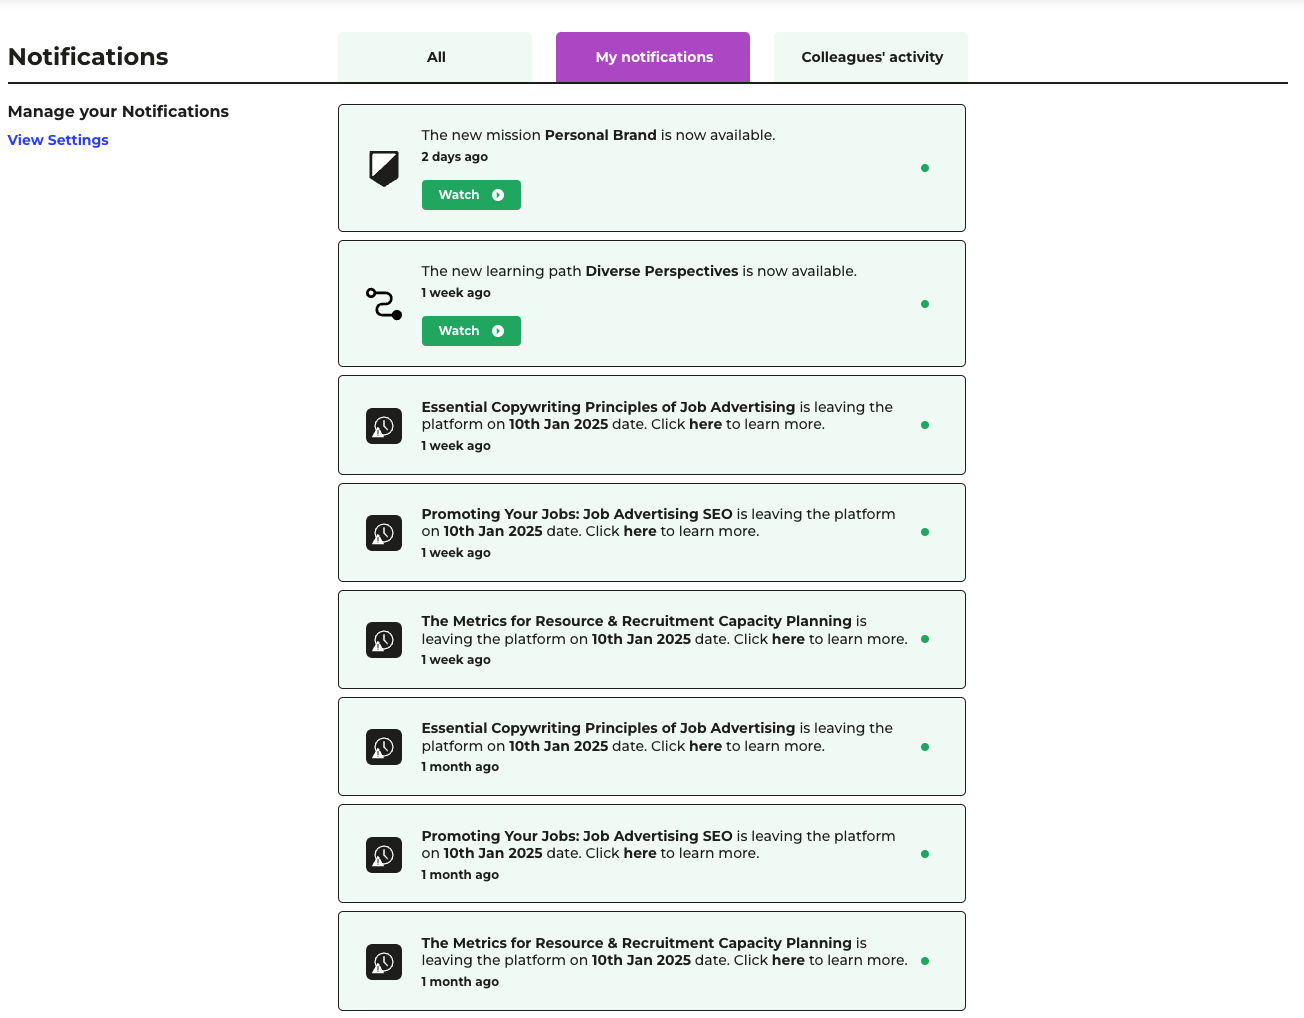Click the shield mission icon for Personal Brand
1304x1018 pixels.
pyautogui.click(x=384, y=168)
